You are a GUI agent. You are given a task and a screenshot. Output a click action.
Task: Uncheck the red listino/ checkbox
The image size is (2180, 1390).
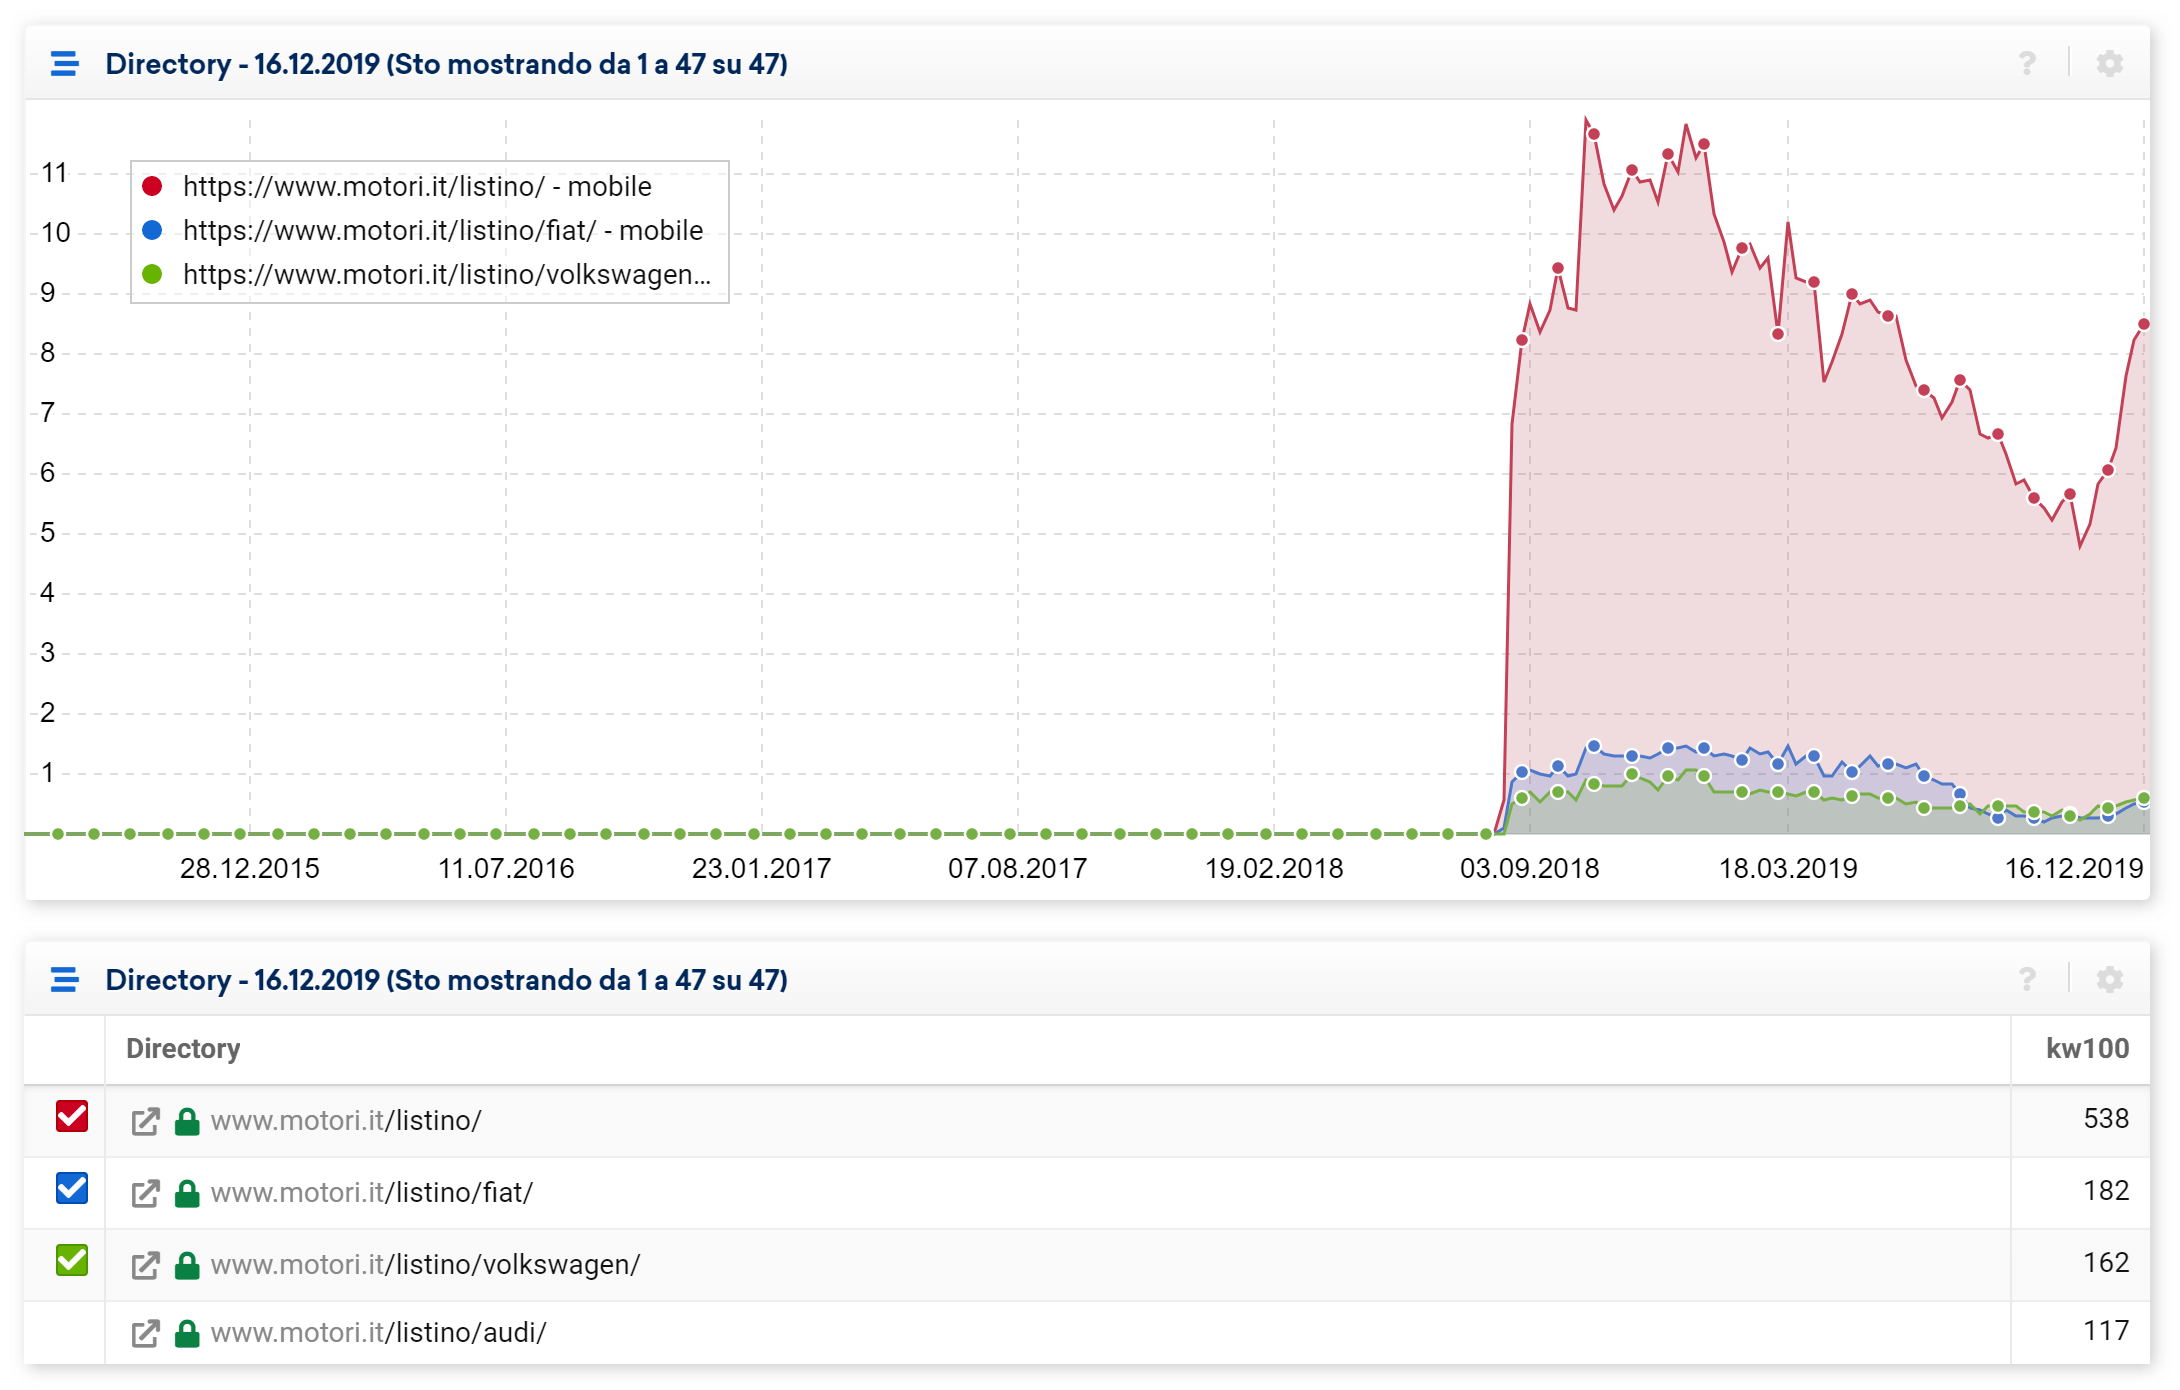(72, 1116)
